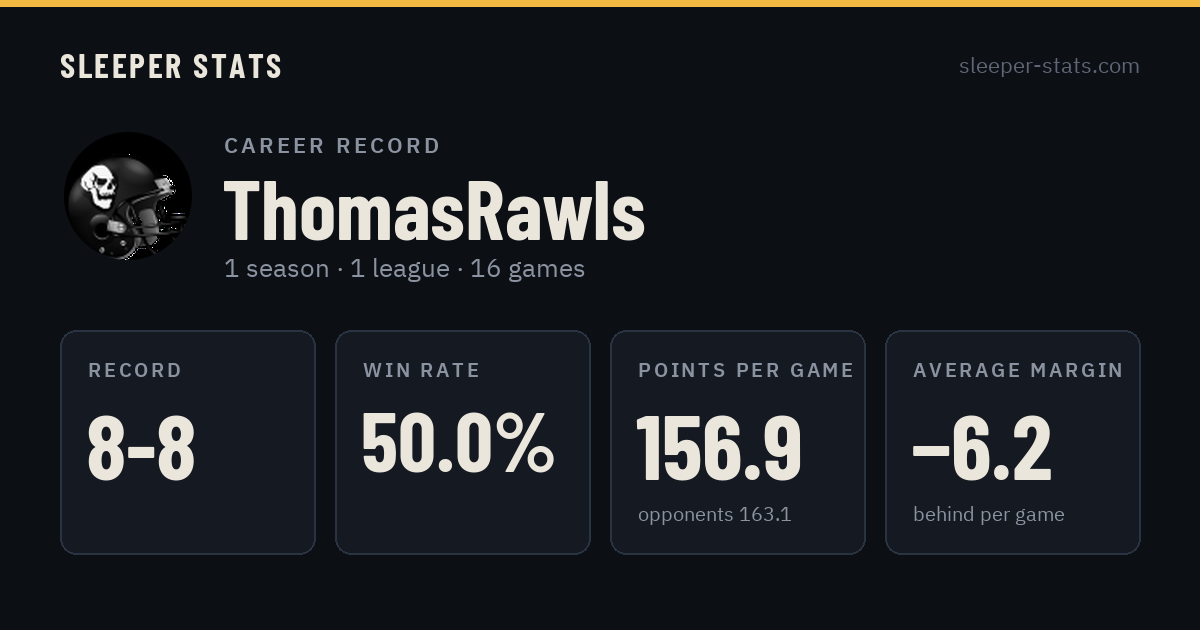Click the 8-8 record value

(141, 448)
